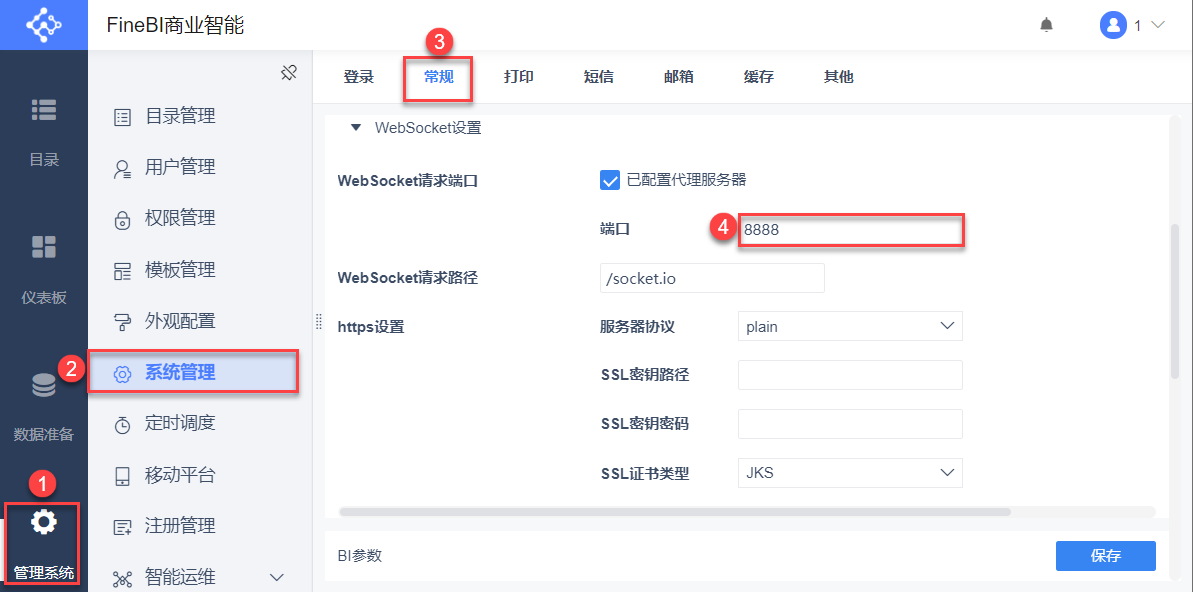Click the 注册管理 registration icon
1193x592 pixels.
click(122, 527)
